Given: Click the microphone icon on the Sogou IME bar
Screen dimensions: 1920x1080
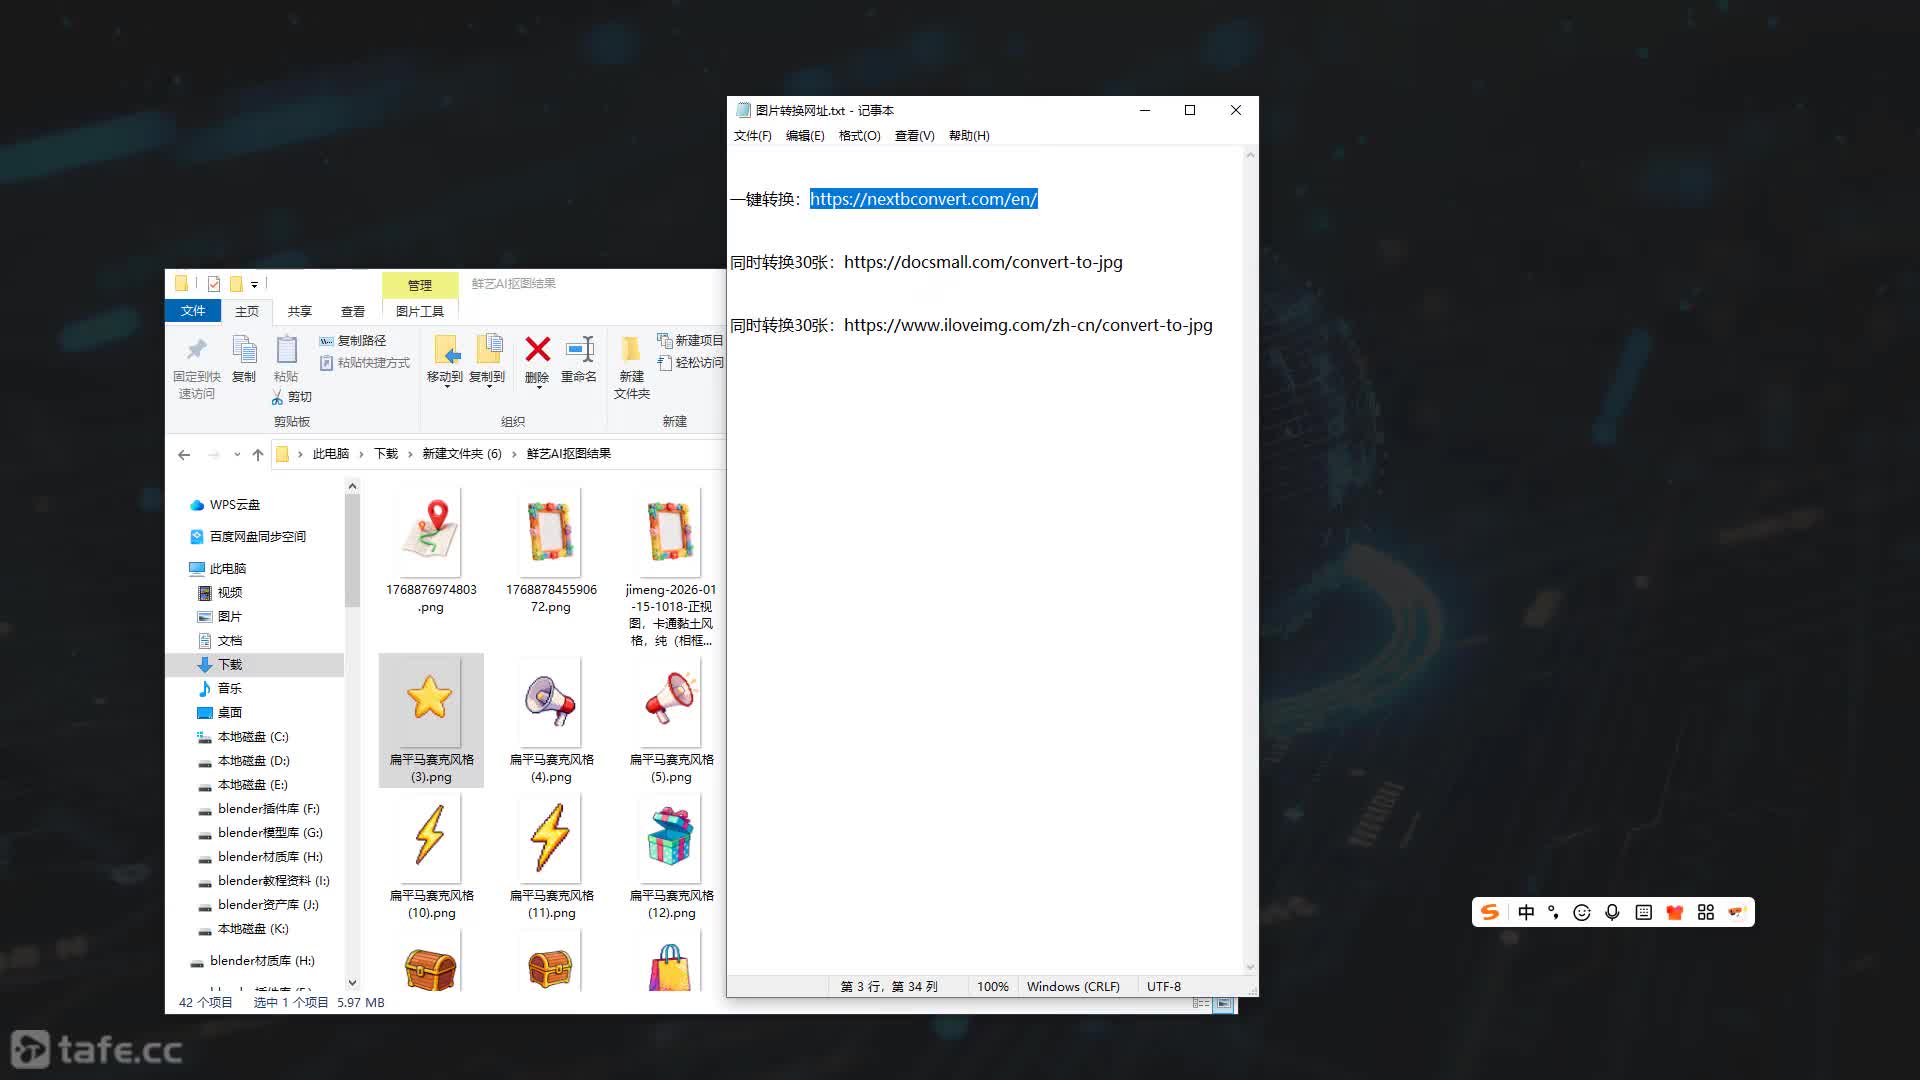Looking at the screenshot, I should (1612, 912).
